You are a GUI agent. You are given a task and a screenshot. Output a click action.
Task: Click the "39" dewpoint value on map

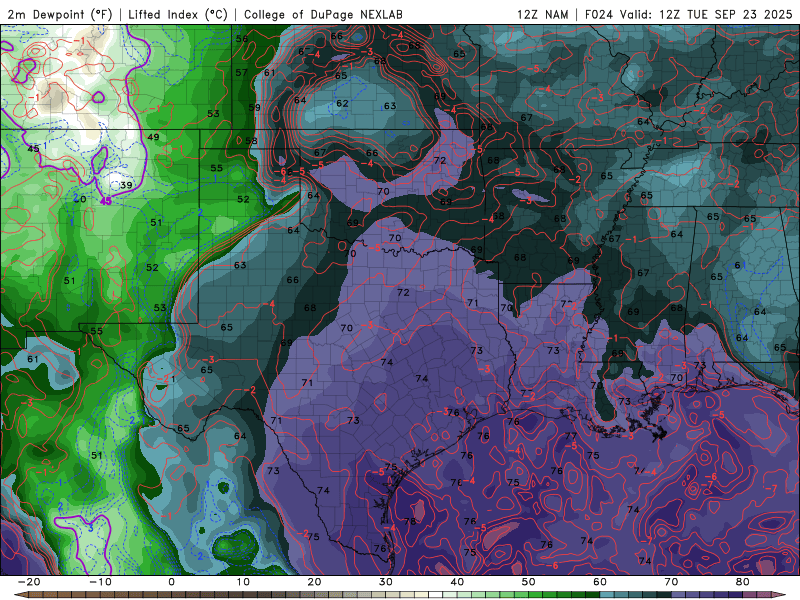126,185
